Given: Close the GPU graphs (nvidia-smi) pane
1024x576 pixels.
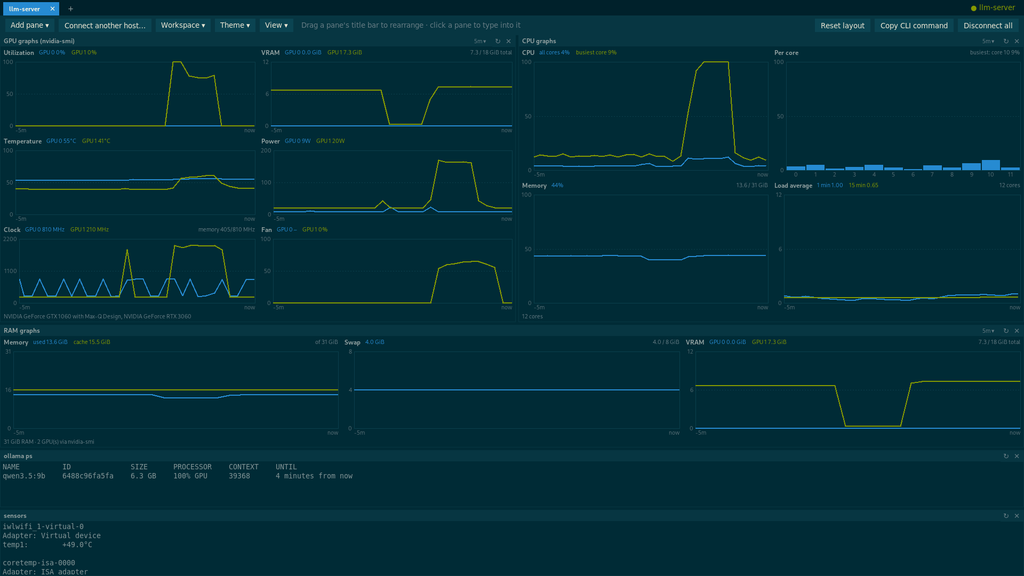Looking at the screenshot, I should coord(509,41).
